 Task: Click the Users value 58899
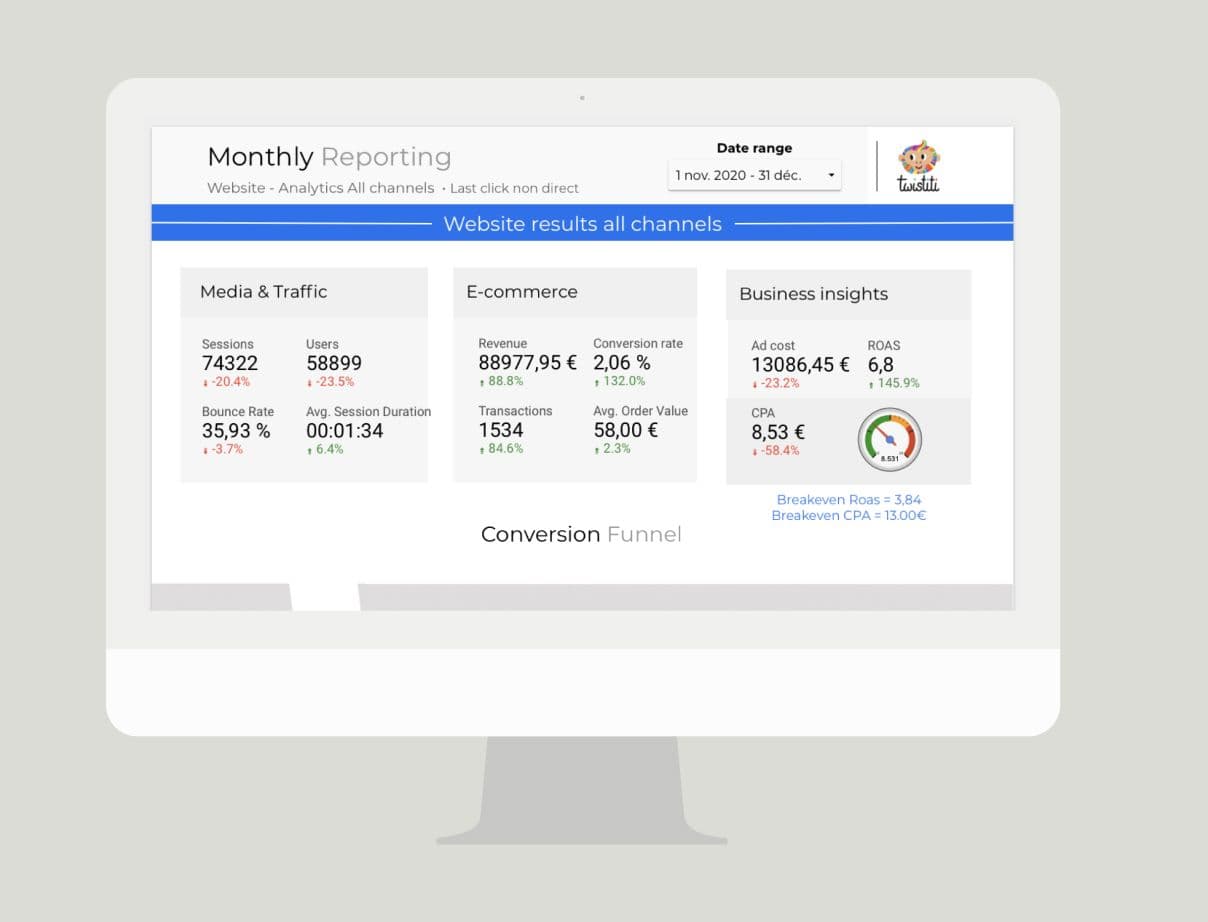click(334, 364)
